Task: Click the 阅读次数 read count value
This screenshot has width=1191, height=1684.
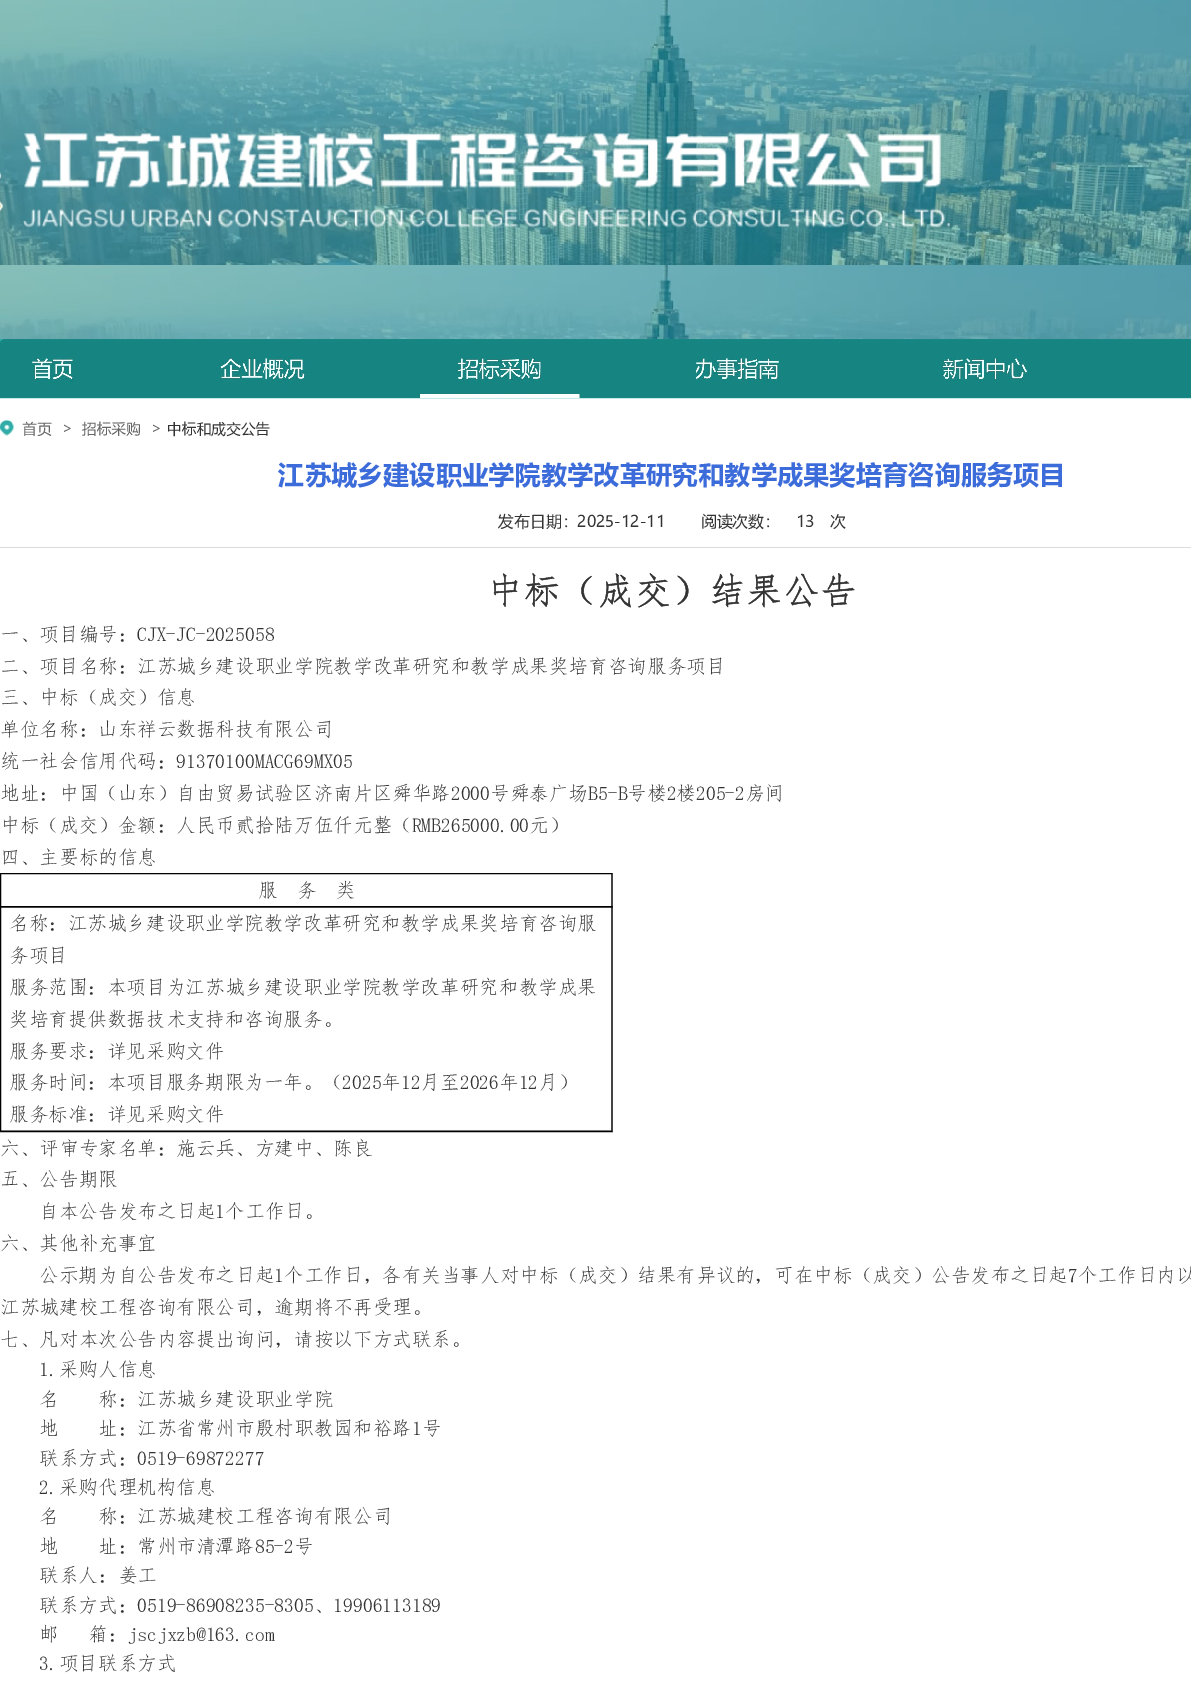Action: coord(805,521)
